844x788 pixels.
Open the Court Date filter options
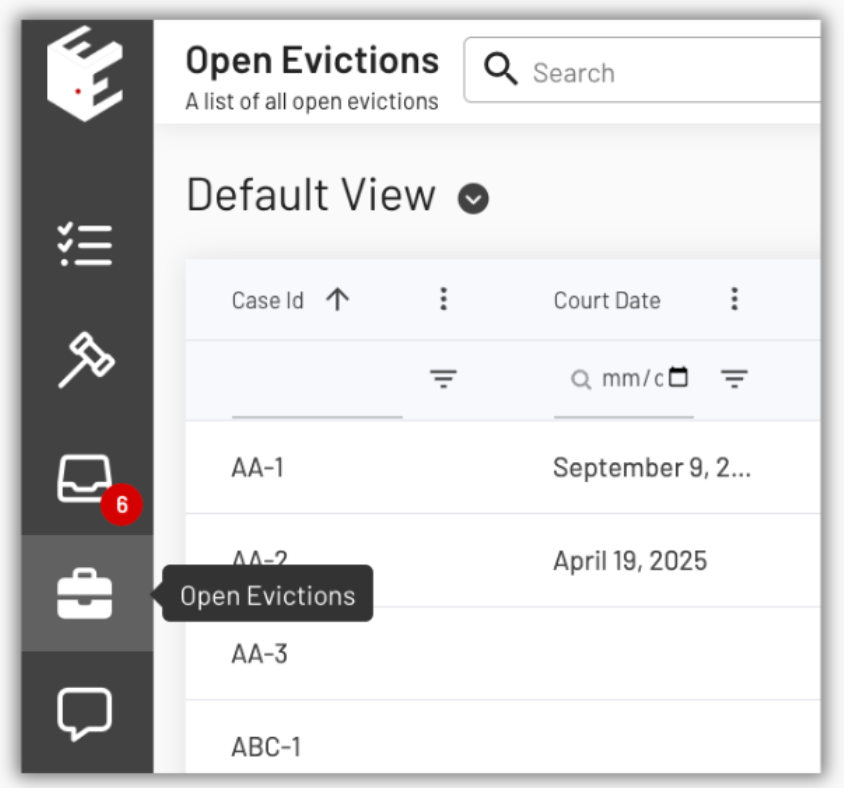pos(734,378)
